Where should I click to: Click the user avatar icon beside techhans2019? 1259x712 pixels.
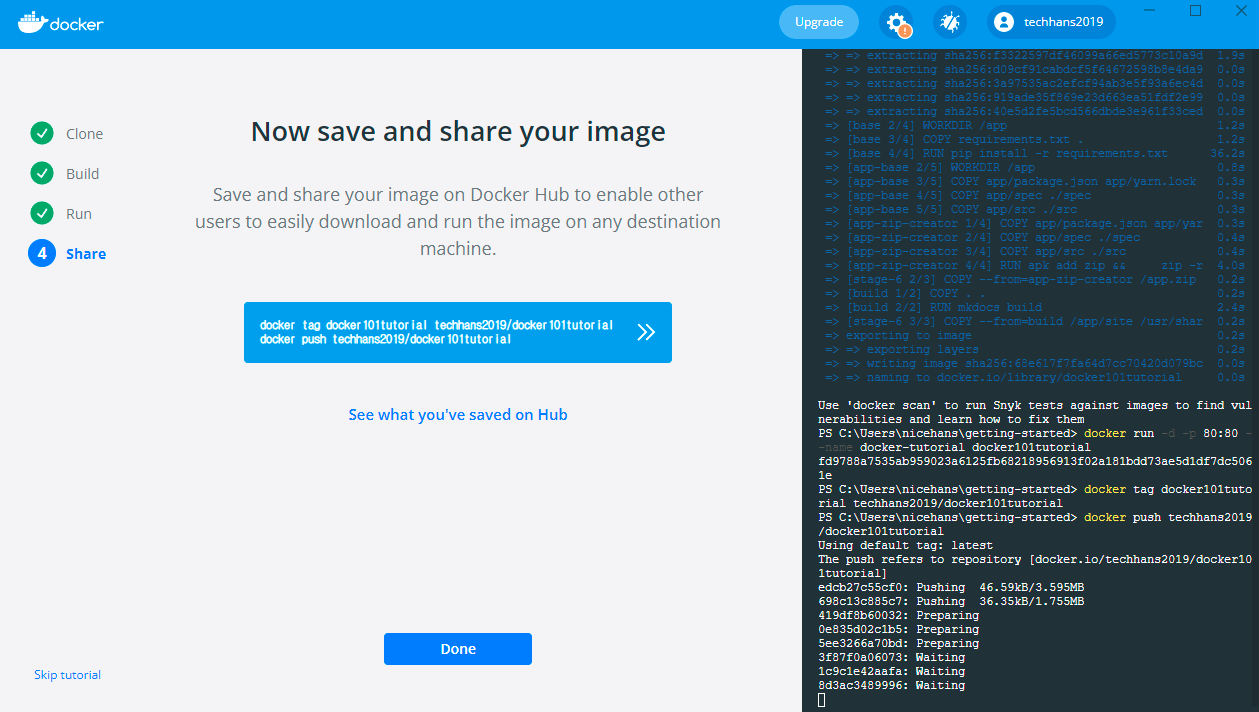(1005, 22)
